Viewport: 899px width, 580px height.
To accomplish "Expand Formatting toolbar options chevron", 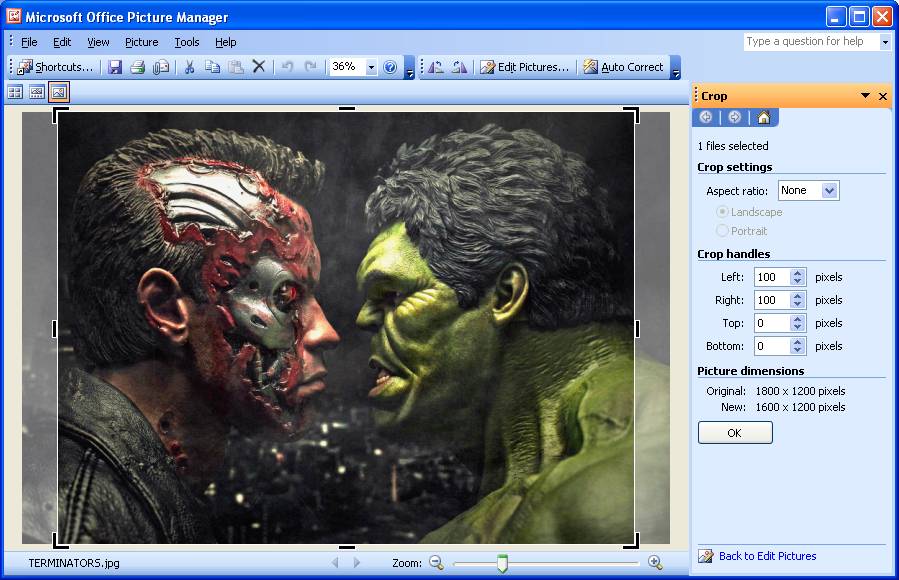I will tap(675, 67).
